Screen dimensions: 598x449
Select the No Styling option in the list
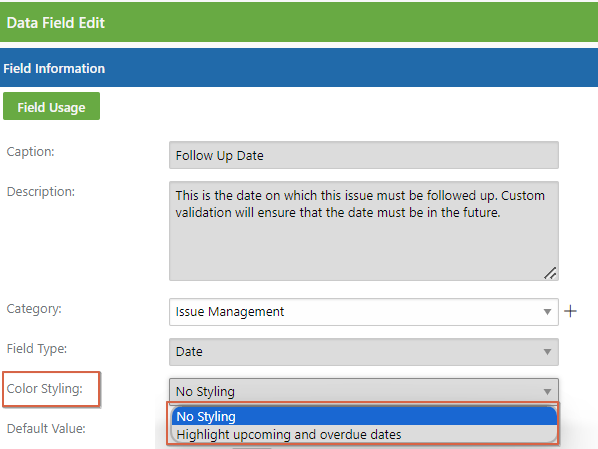(x=364, y=416)
